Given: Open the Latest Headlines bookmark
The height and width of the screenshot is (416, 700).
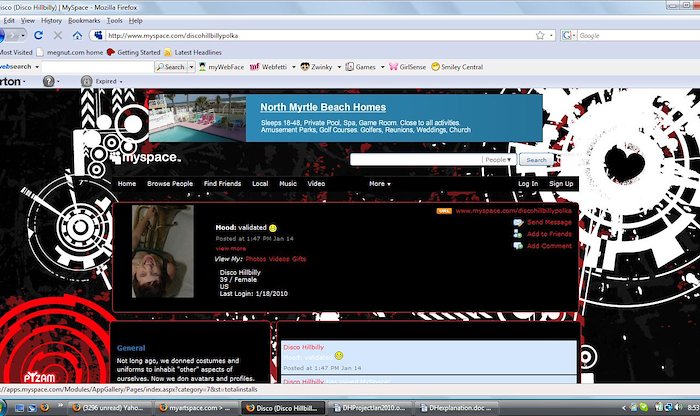Looking at the screenshot, I should pyautogui.click(x=193, y=52).
